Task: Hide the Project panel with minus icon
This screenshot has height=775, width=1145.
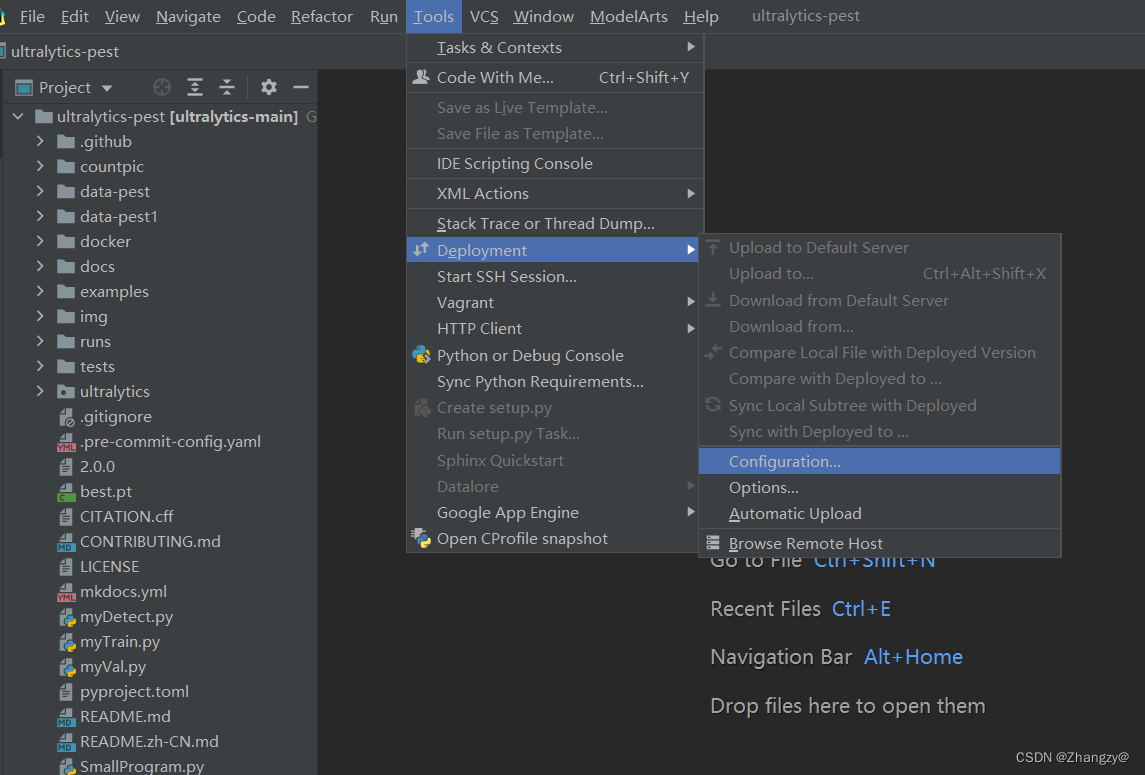Action: [x=301, y=88]
